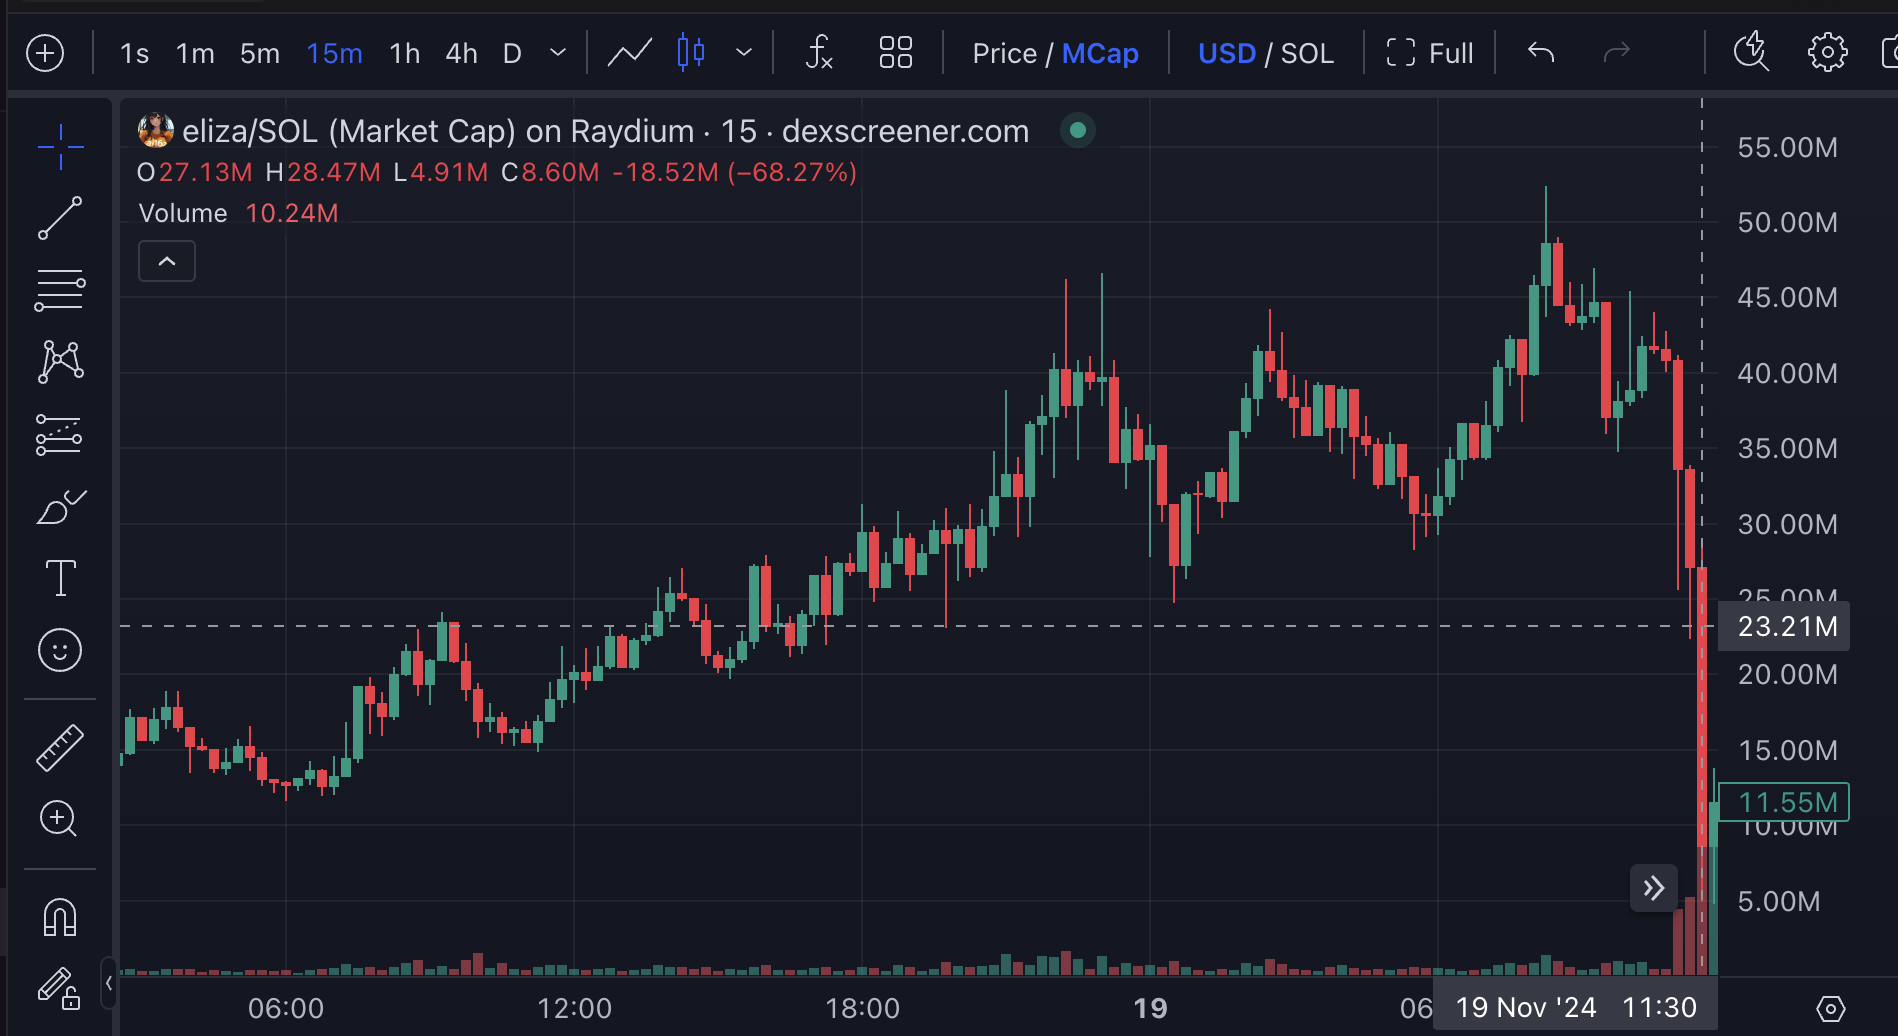Switch chart to MCap view
The image size is (1898, 1036).
point(1100,53)
